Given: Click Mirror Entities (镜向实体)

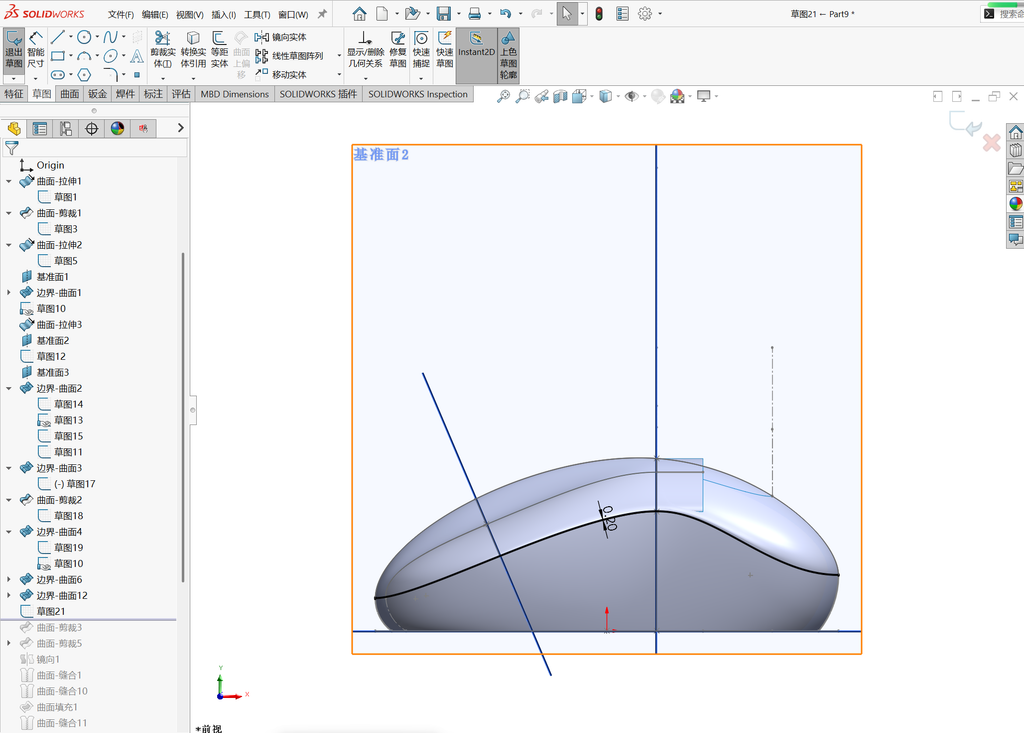Looking at the screenshot, I should 281,37.
